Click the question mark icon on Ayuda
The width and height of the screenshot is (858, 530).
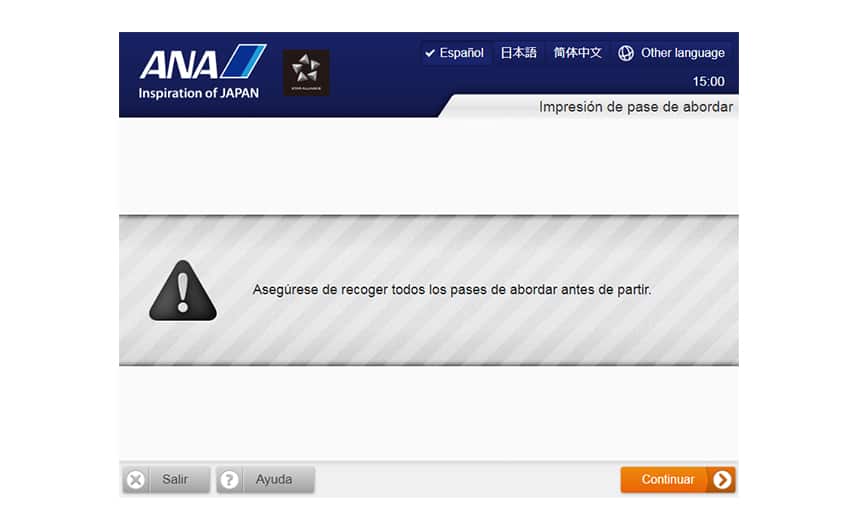[229, 480]
